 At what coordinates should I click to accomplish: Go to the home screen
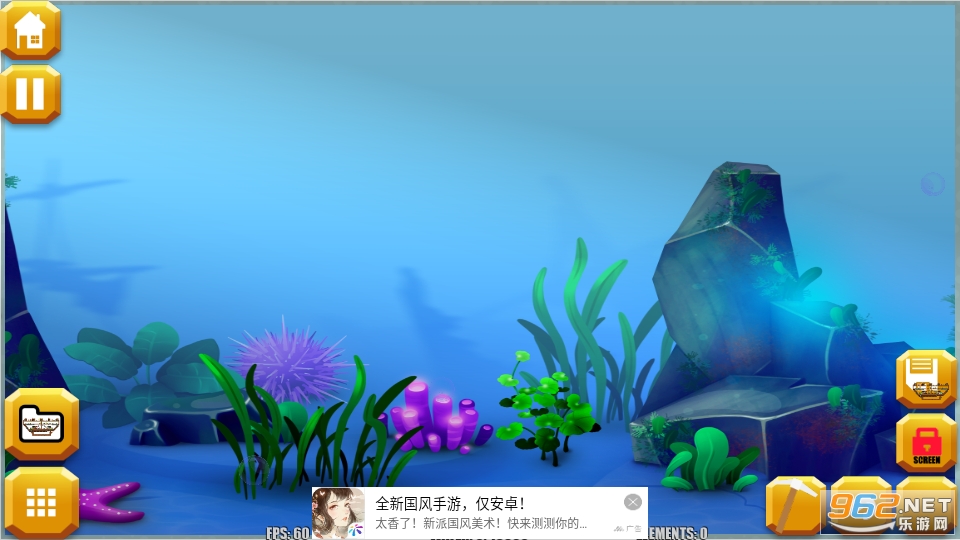pyautogui.click(x=31, y=31)
